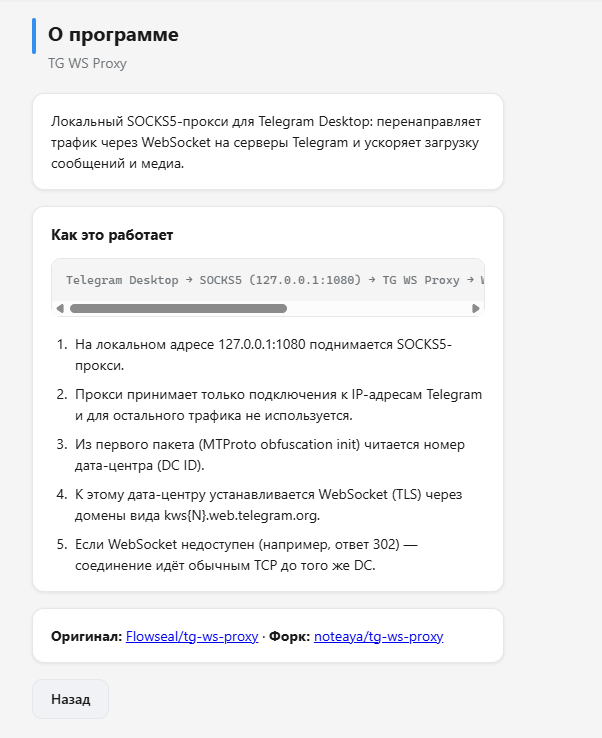The width and height of the screenshot is (602, 738).
Task: Click step 1 about address 127.0.0.1:1080
Action: pos(263,355)
